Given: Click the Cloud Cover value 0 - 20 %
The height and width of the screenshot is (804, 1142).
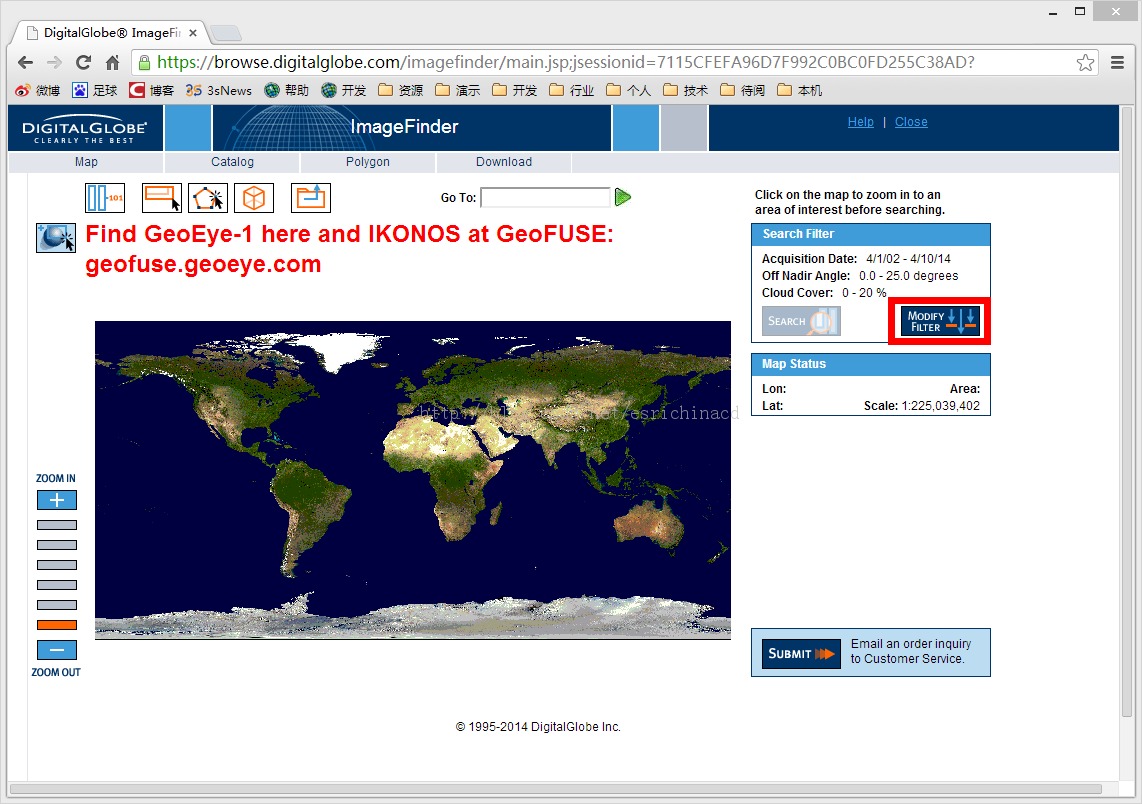Looking at the screenshot, I should [864, 293].
